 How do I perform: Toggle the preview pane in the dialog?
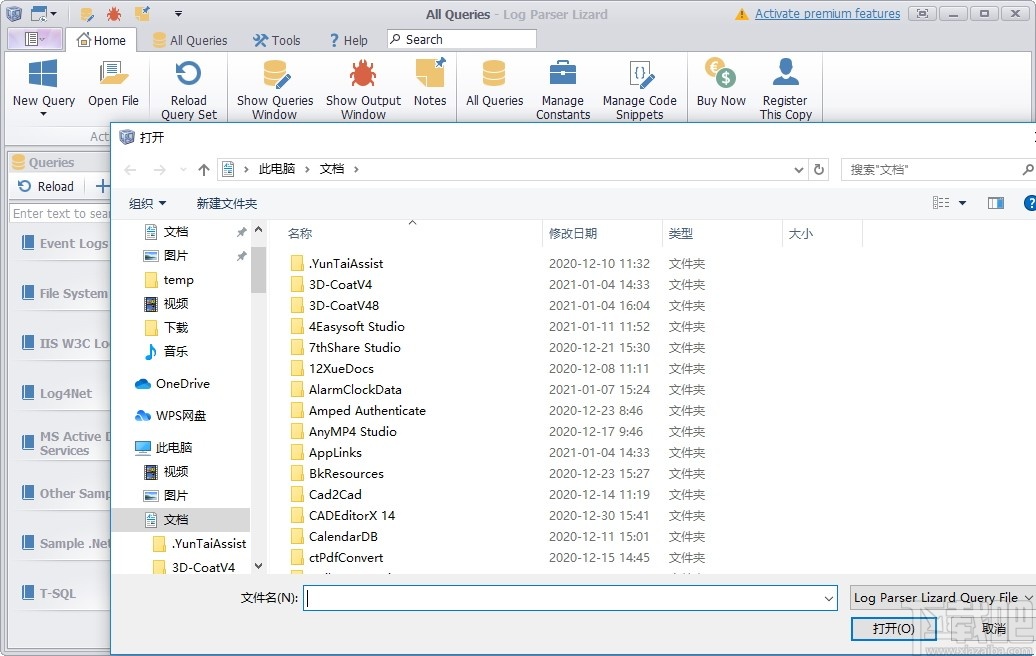tap(995, 202)
